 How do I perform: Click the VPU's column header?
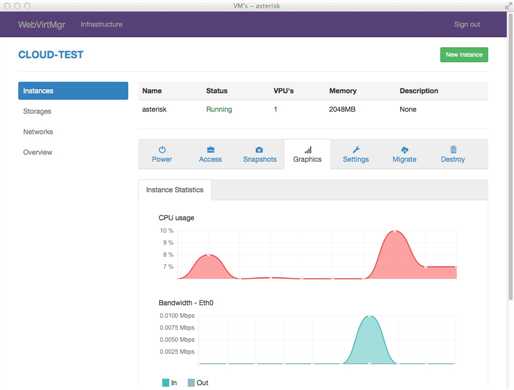click(283, 91)
